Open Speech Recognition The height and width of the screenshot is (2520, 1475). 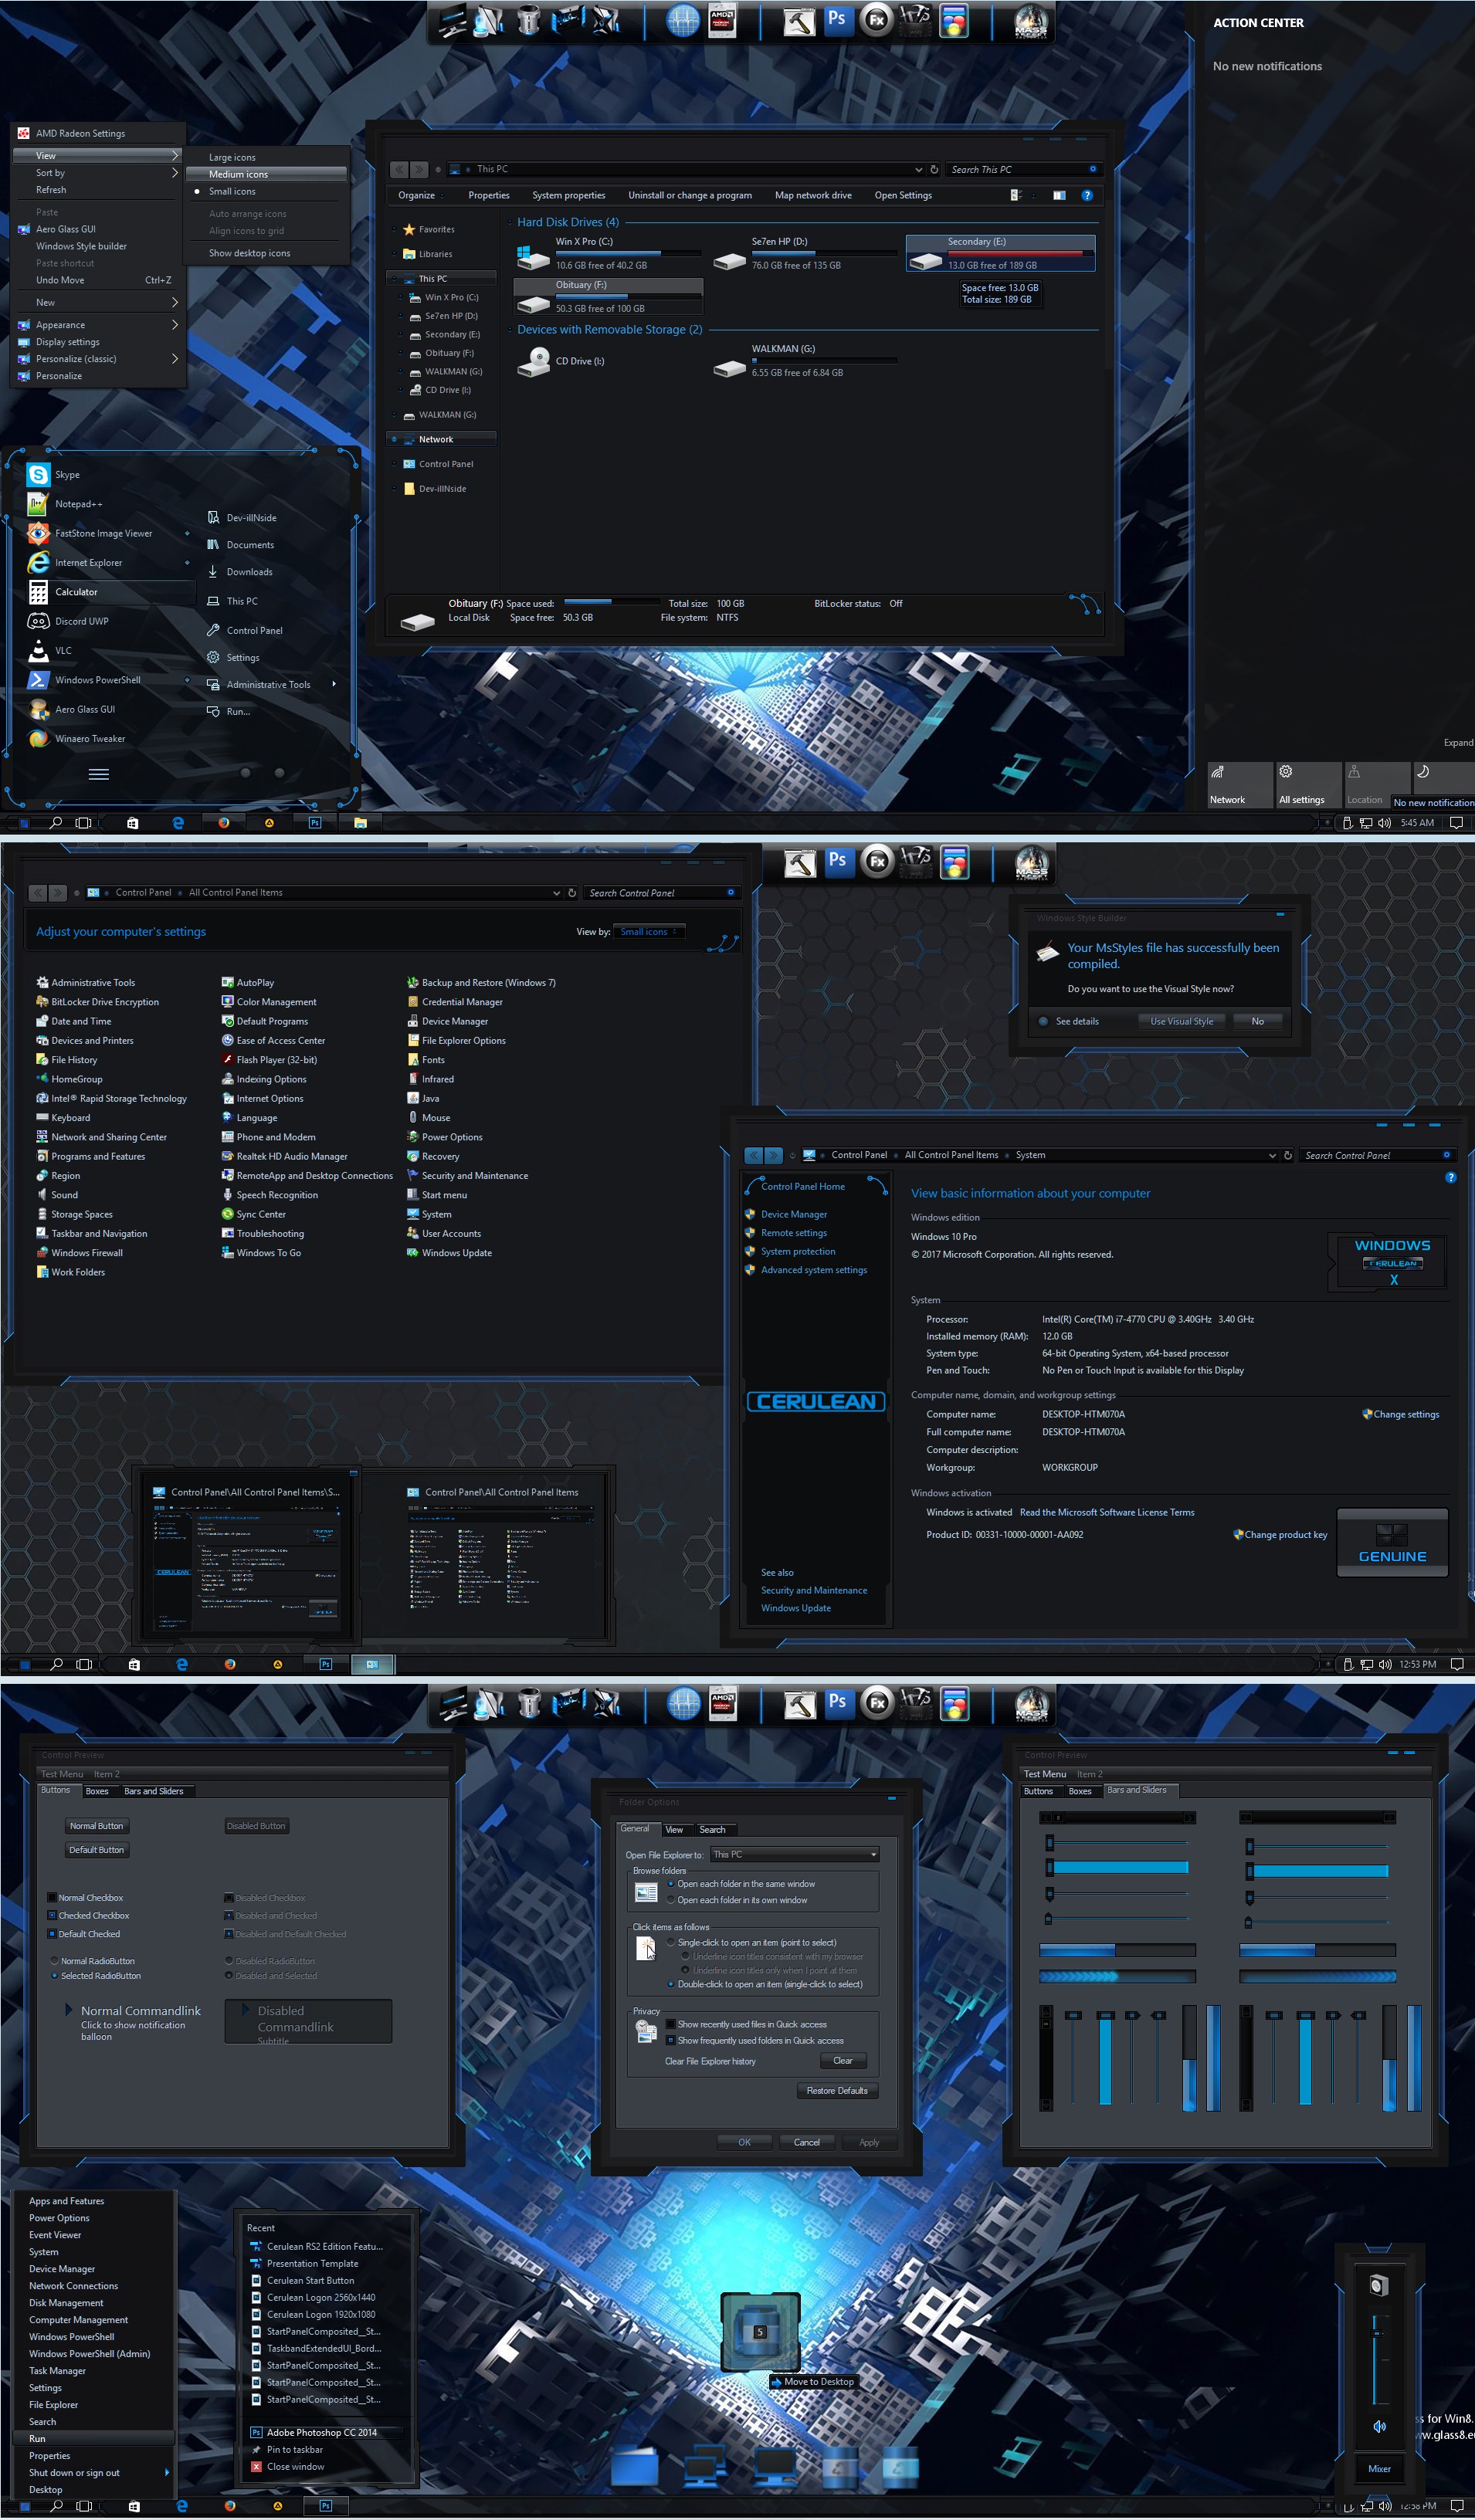(x=270, y=1195)
